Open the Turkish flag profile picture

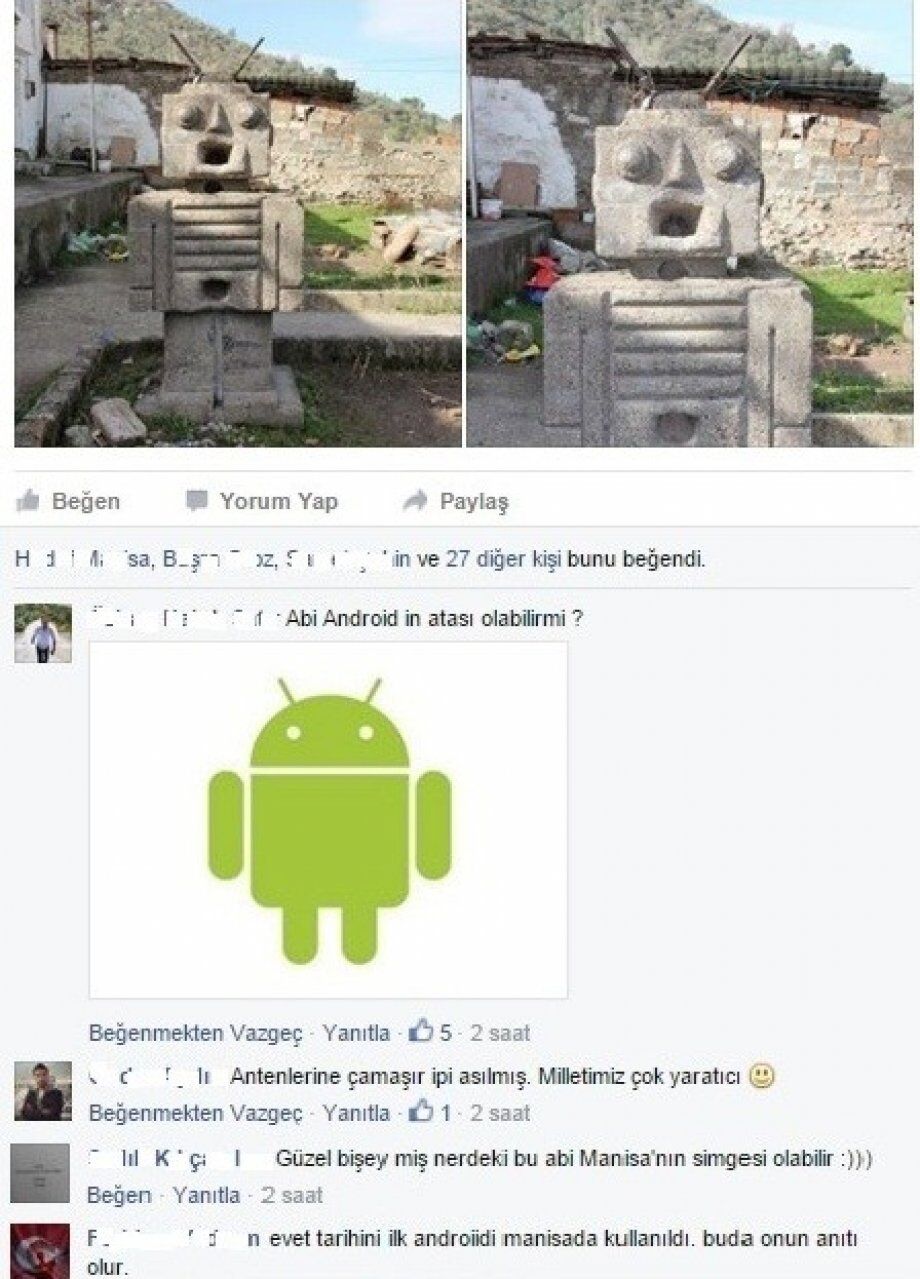point(40,1251)
